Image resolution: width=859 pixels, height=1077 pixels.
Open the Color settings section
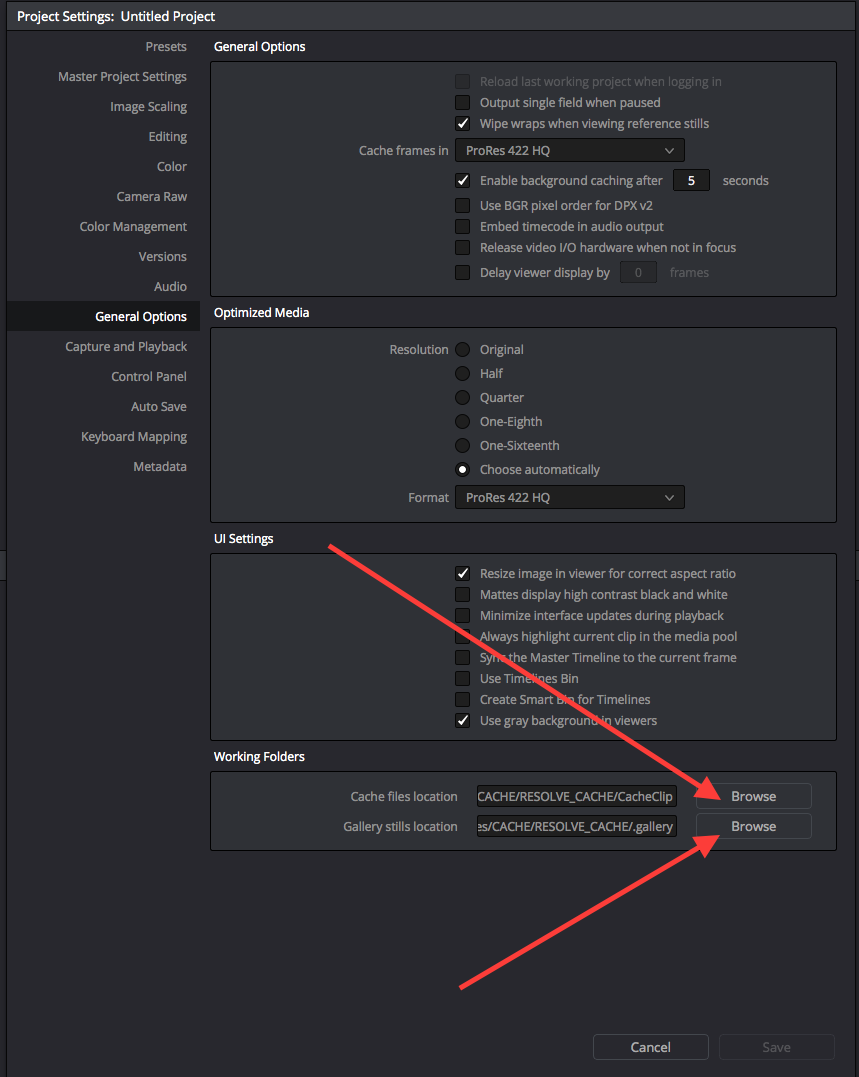tap(172, 166)
